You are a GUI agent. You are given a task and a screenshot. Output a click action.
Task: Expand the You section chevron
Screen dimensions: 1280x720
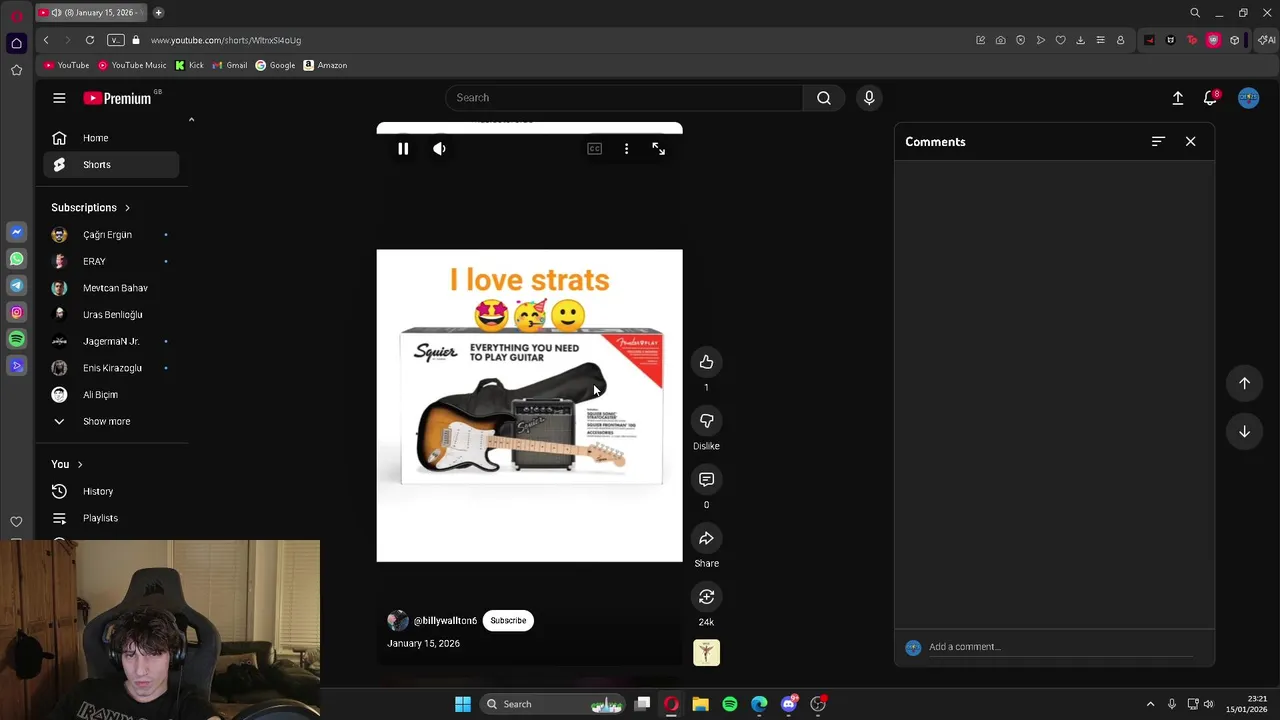coord(80,465)
